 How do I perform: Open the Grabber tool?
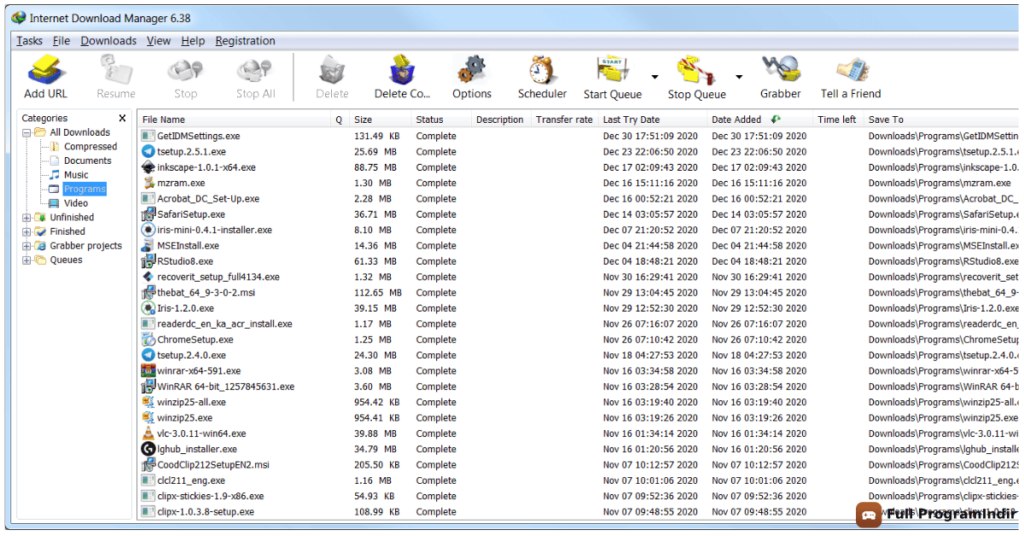coord(780,71)
